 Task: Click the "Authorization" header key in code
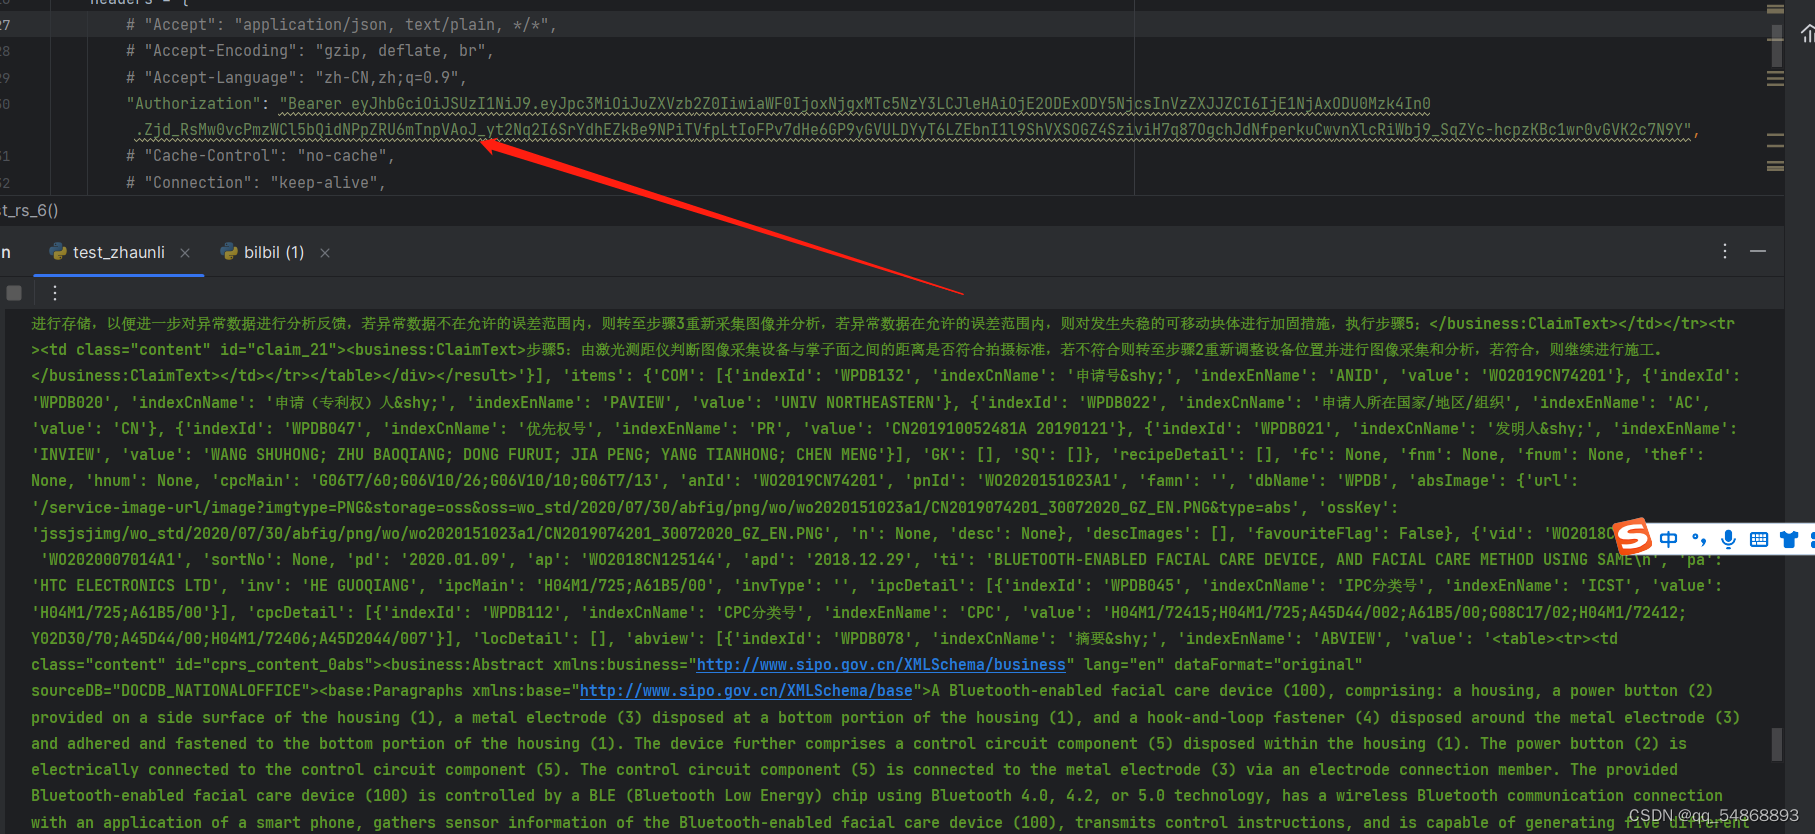click(x=191, y=103)
